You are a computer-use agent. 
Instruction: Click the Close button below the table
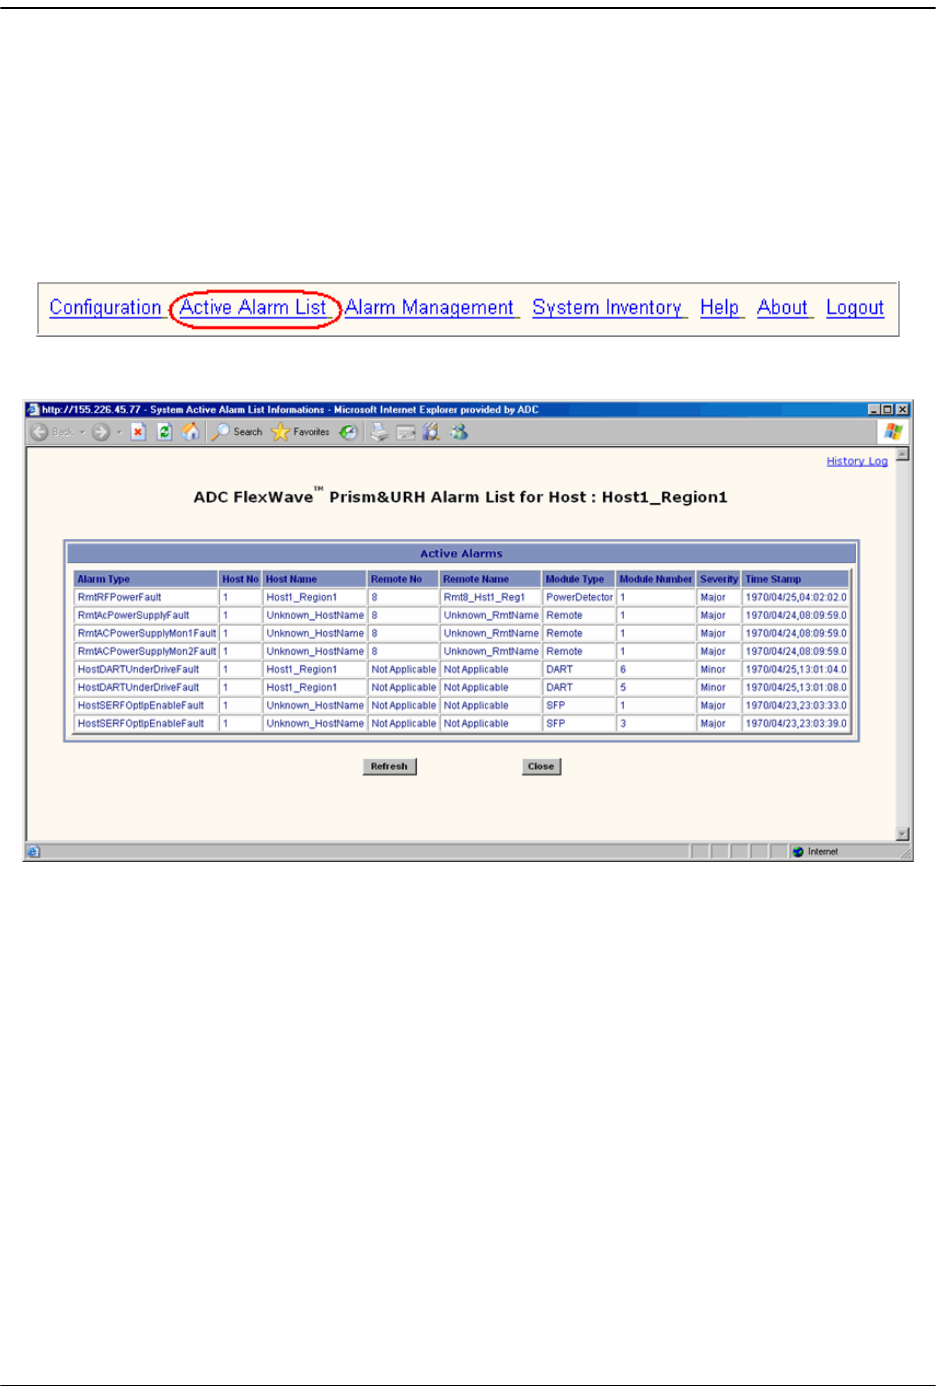(541, 766)
